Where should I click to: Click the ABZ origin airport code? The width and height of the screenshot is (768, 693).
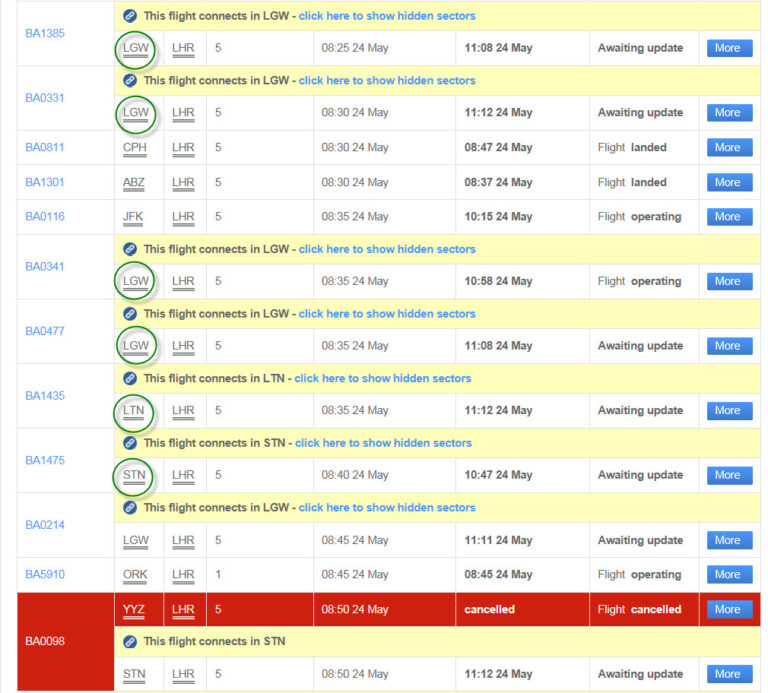pos(134,183)
